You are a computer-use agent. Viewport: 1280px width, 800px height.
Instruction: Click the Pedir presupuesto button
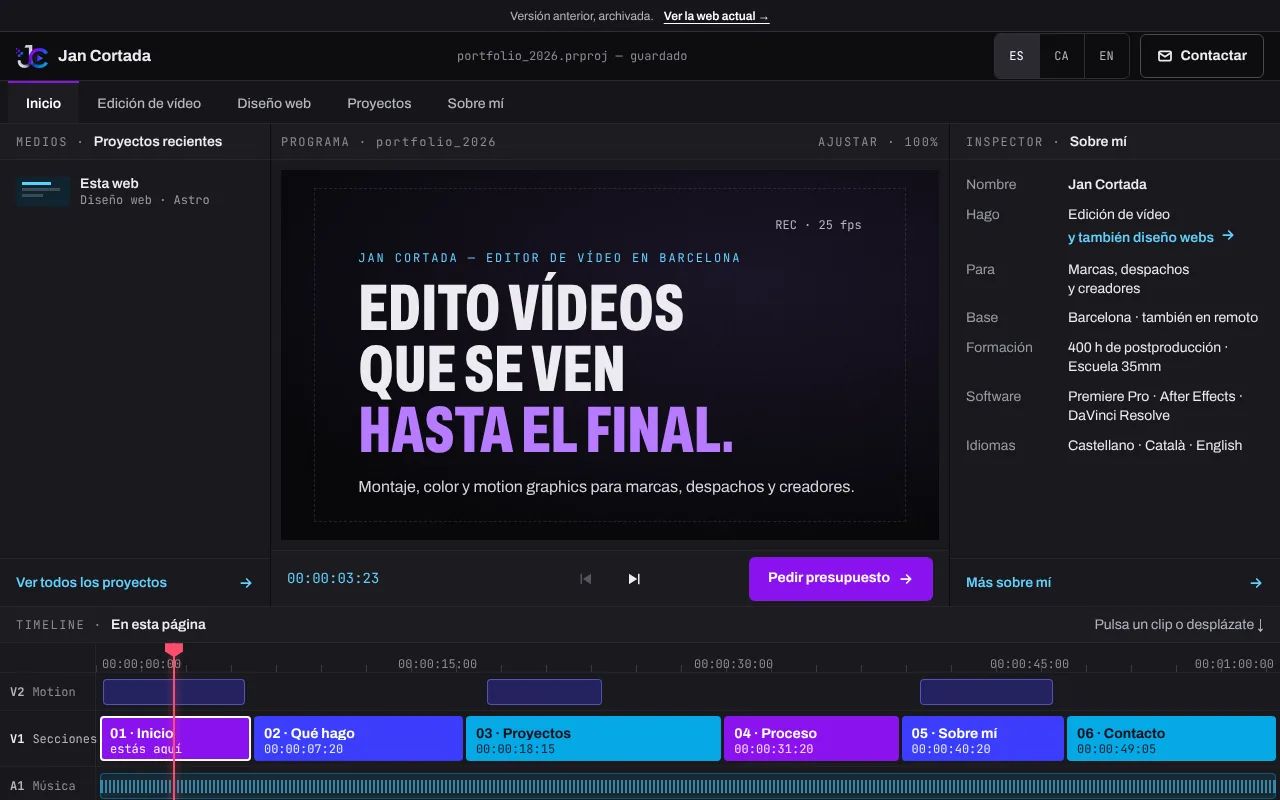841,579
